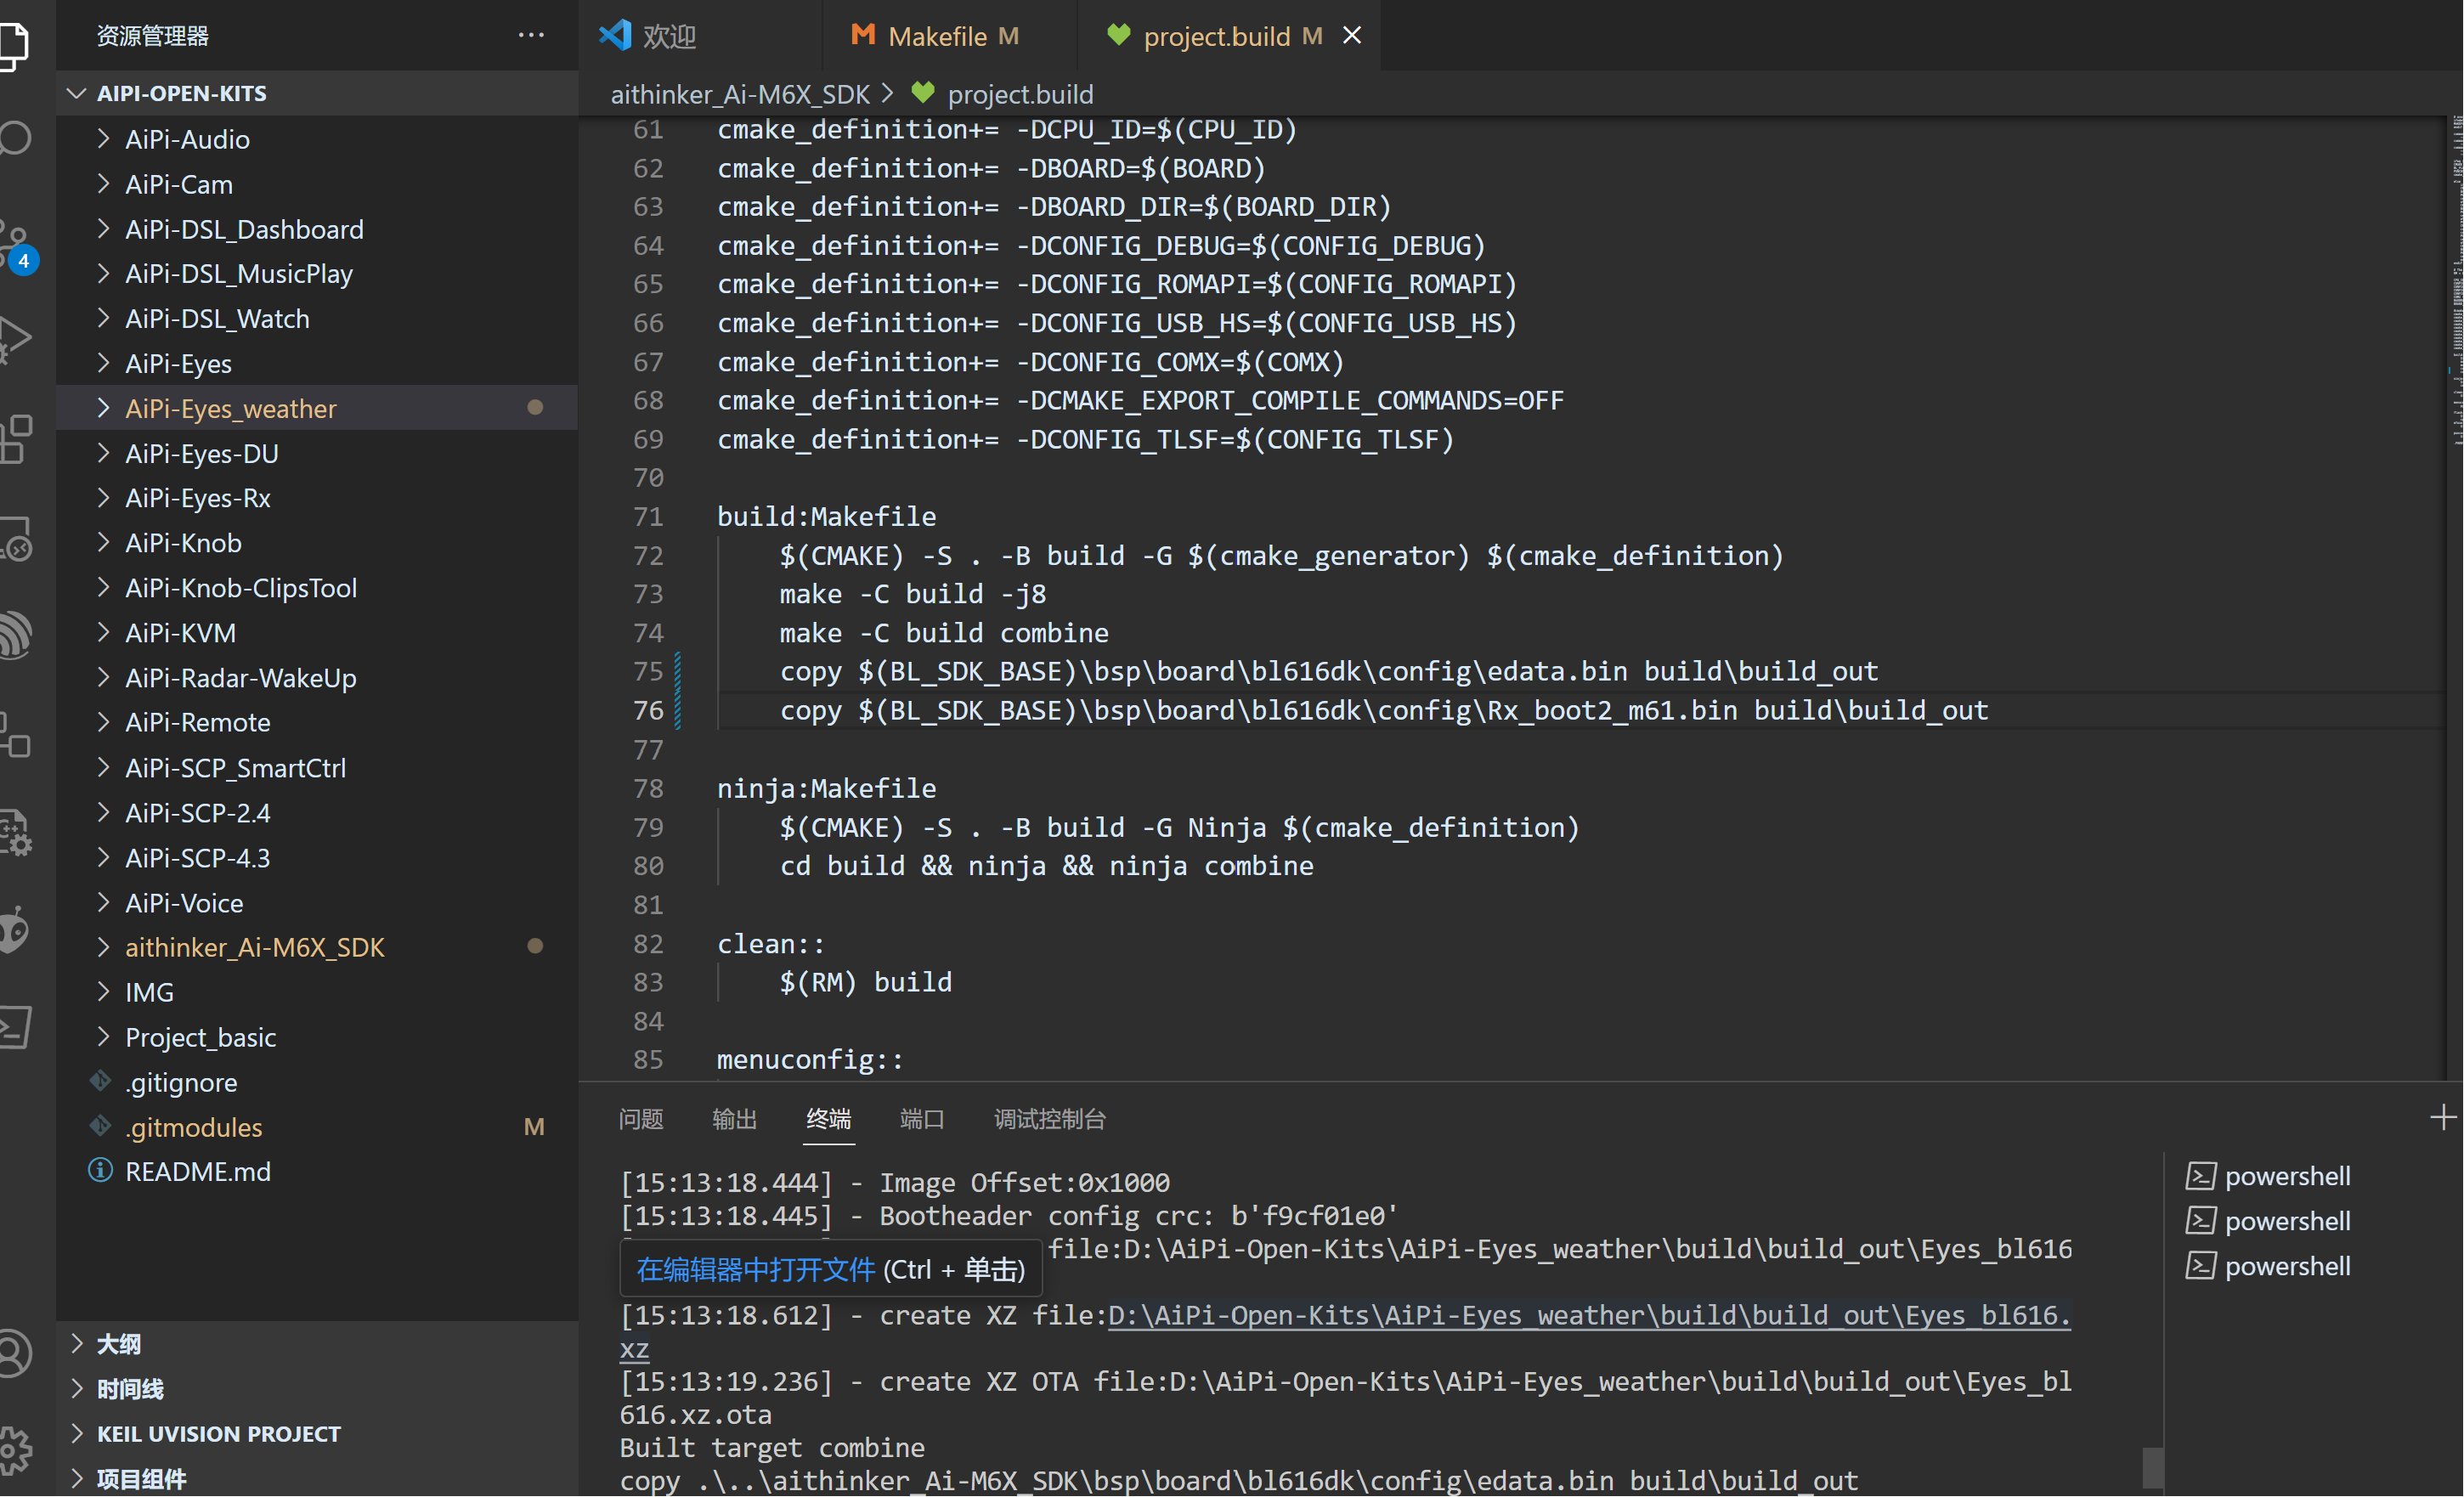Expand the KEIL UVISION PROJECT section

point(316,1433)
